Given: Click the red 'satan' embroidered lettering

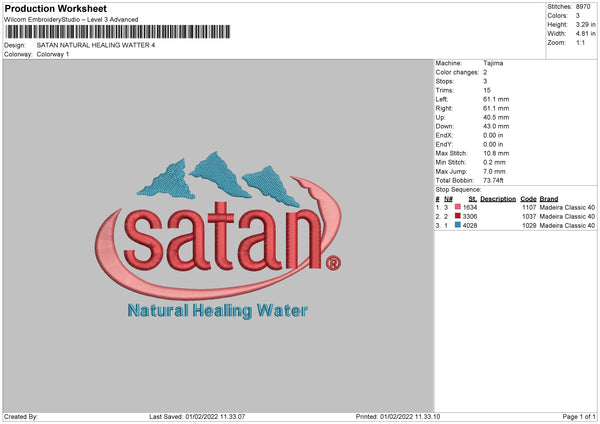Looking at the screenshot, I should [225, 238].
